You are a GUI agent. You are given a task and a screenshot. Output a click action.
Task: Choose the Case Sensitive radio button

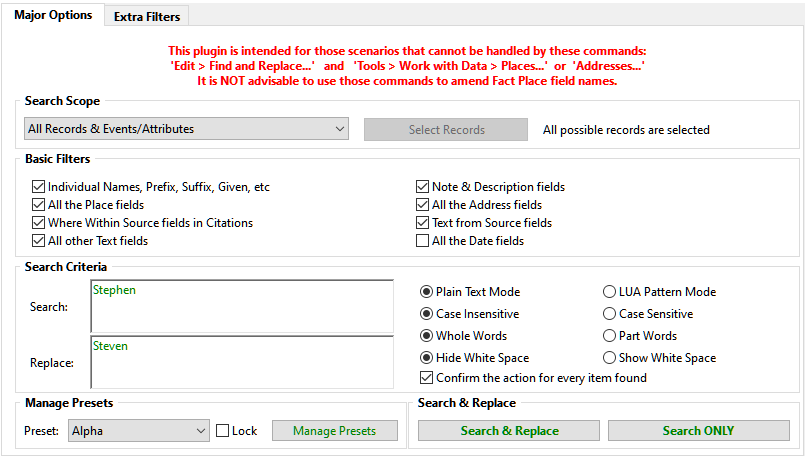(x=610, y=314)
